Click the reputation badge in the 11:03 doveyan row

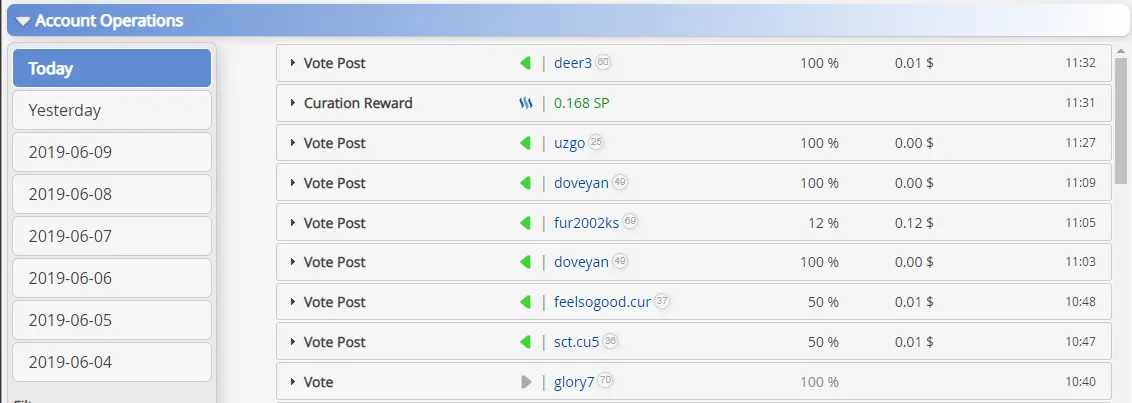point(619,261)
